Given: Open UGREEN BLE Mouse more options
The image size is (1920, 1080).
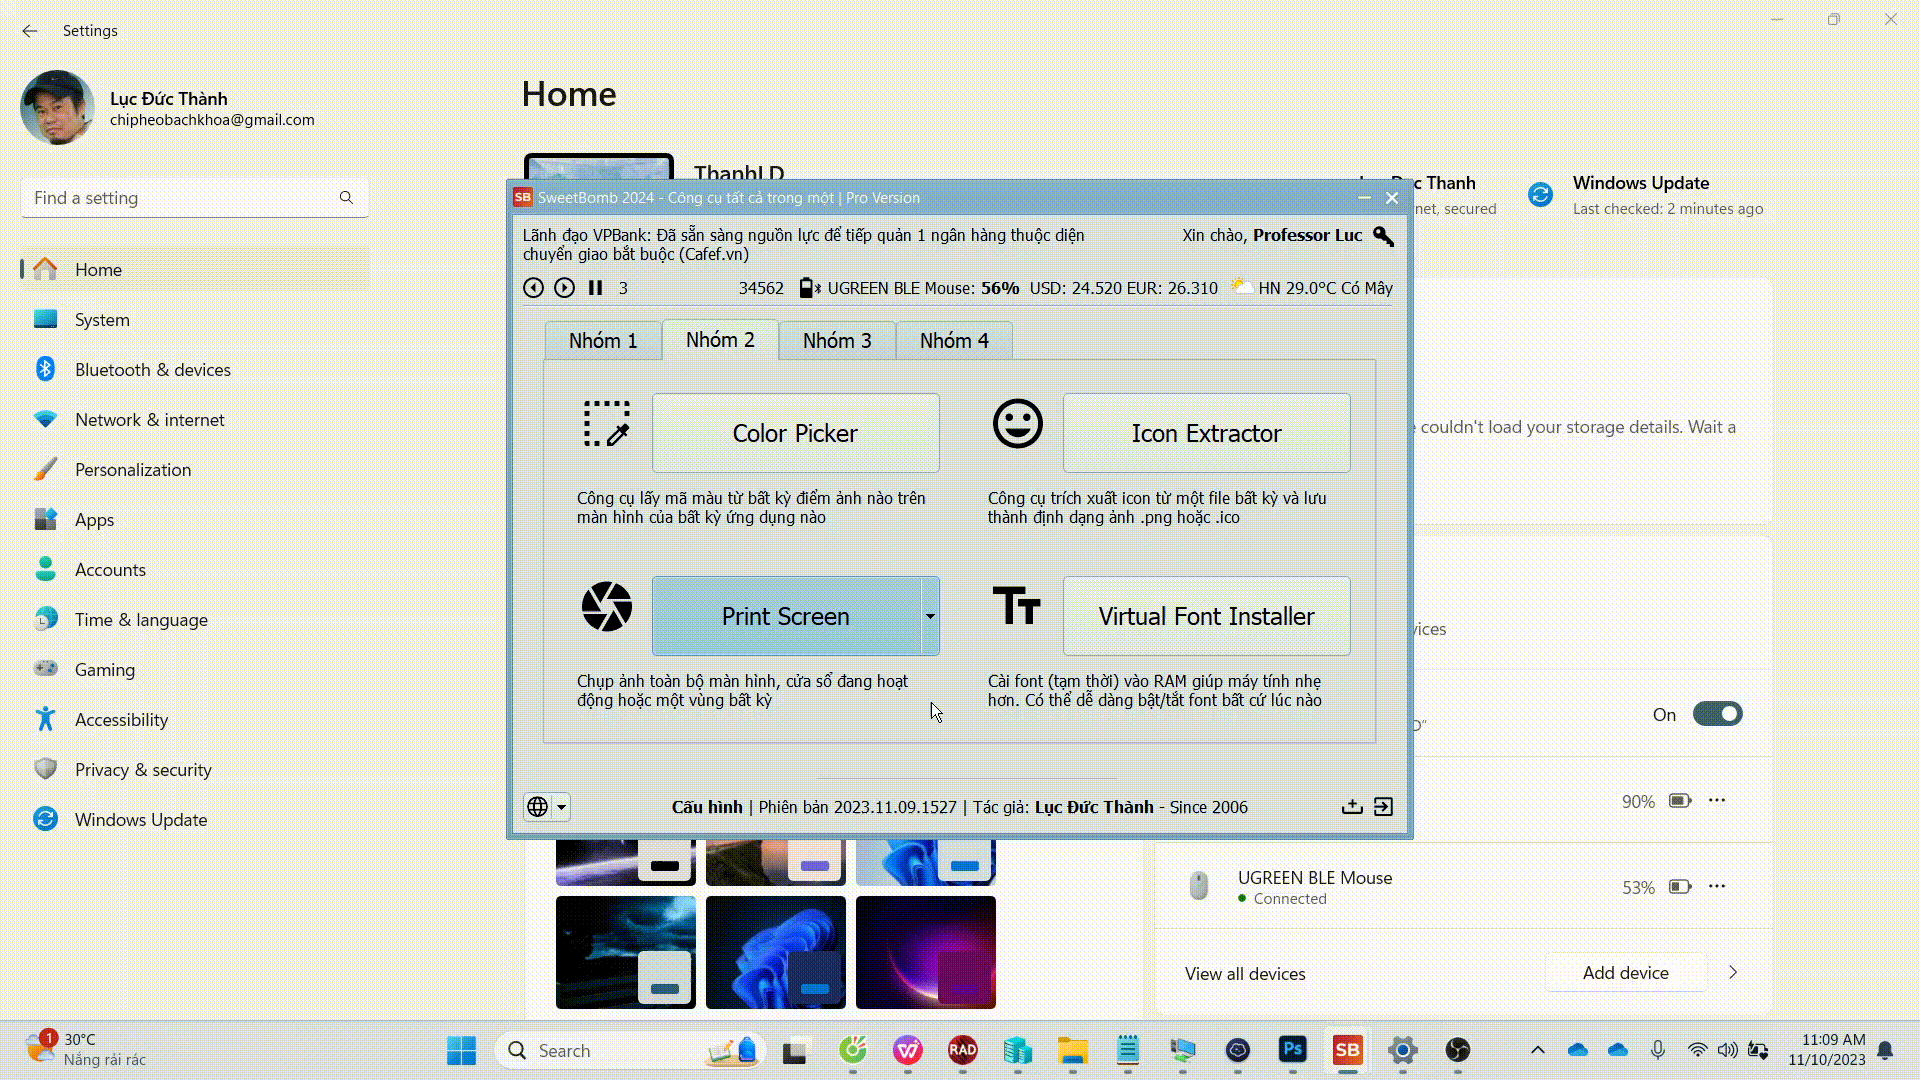Looking at the screenshot, I should coord(1717,886).
